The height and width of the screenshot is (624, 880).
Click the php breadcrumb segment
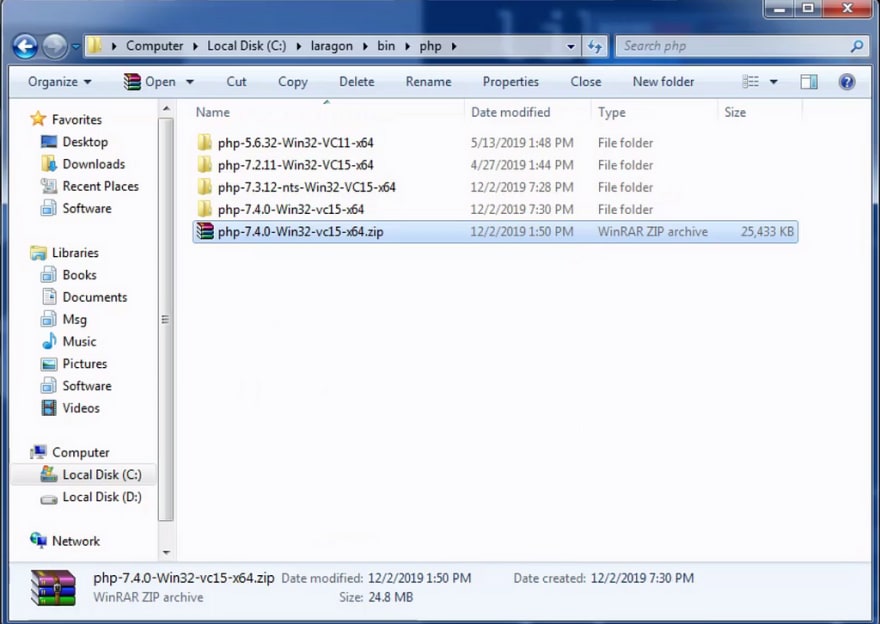pos(430,46)
